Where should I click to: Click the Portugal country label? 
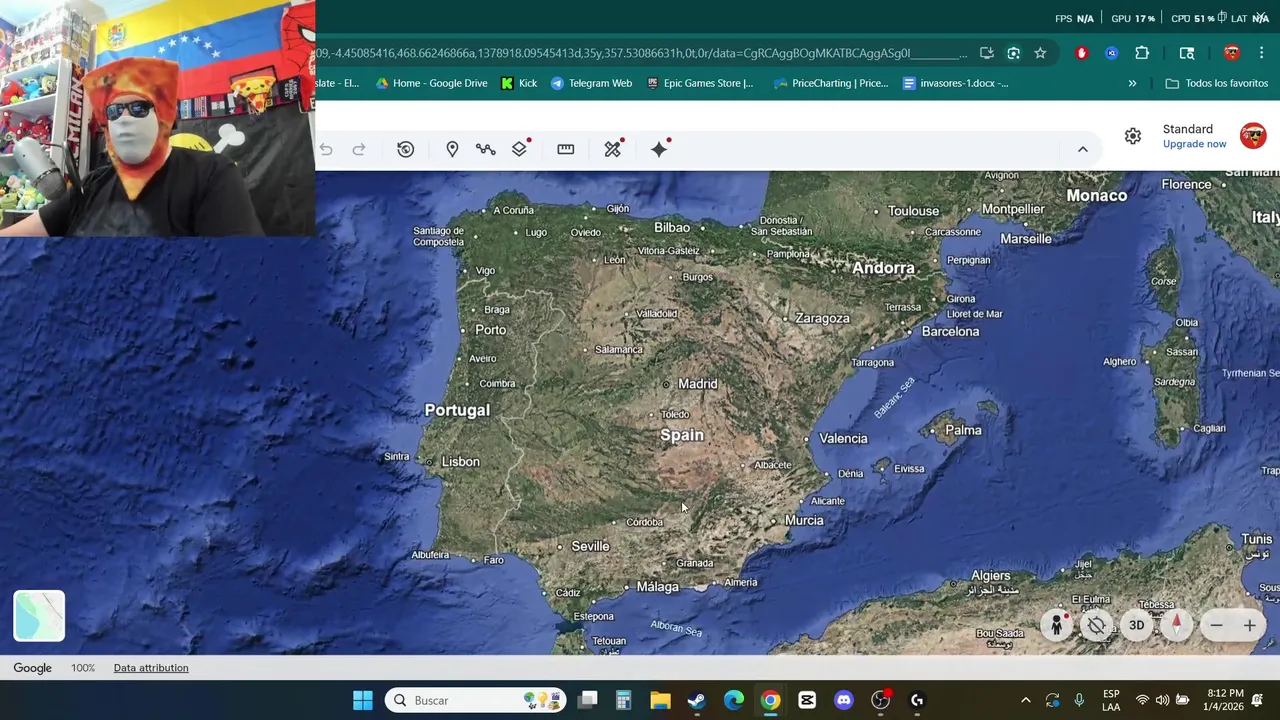(457, 410)
